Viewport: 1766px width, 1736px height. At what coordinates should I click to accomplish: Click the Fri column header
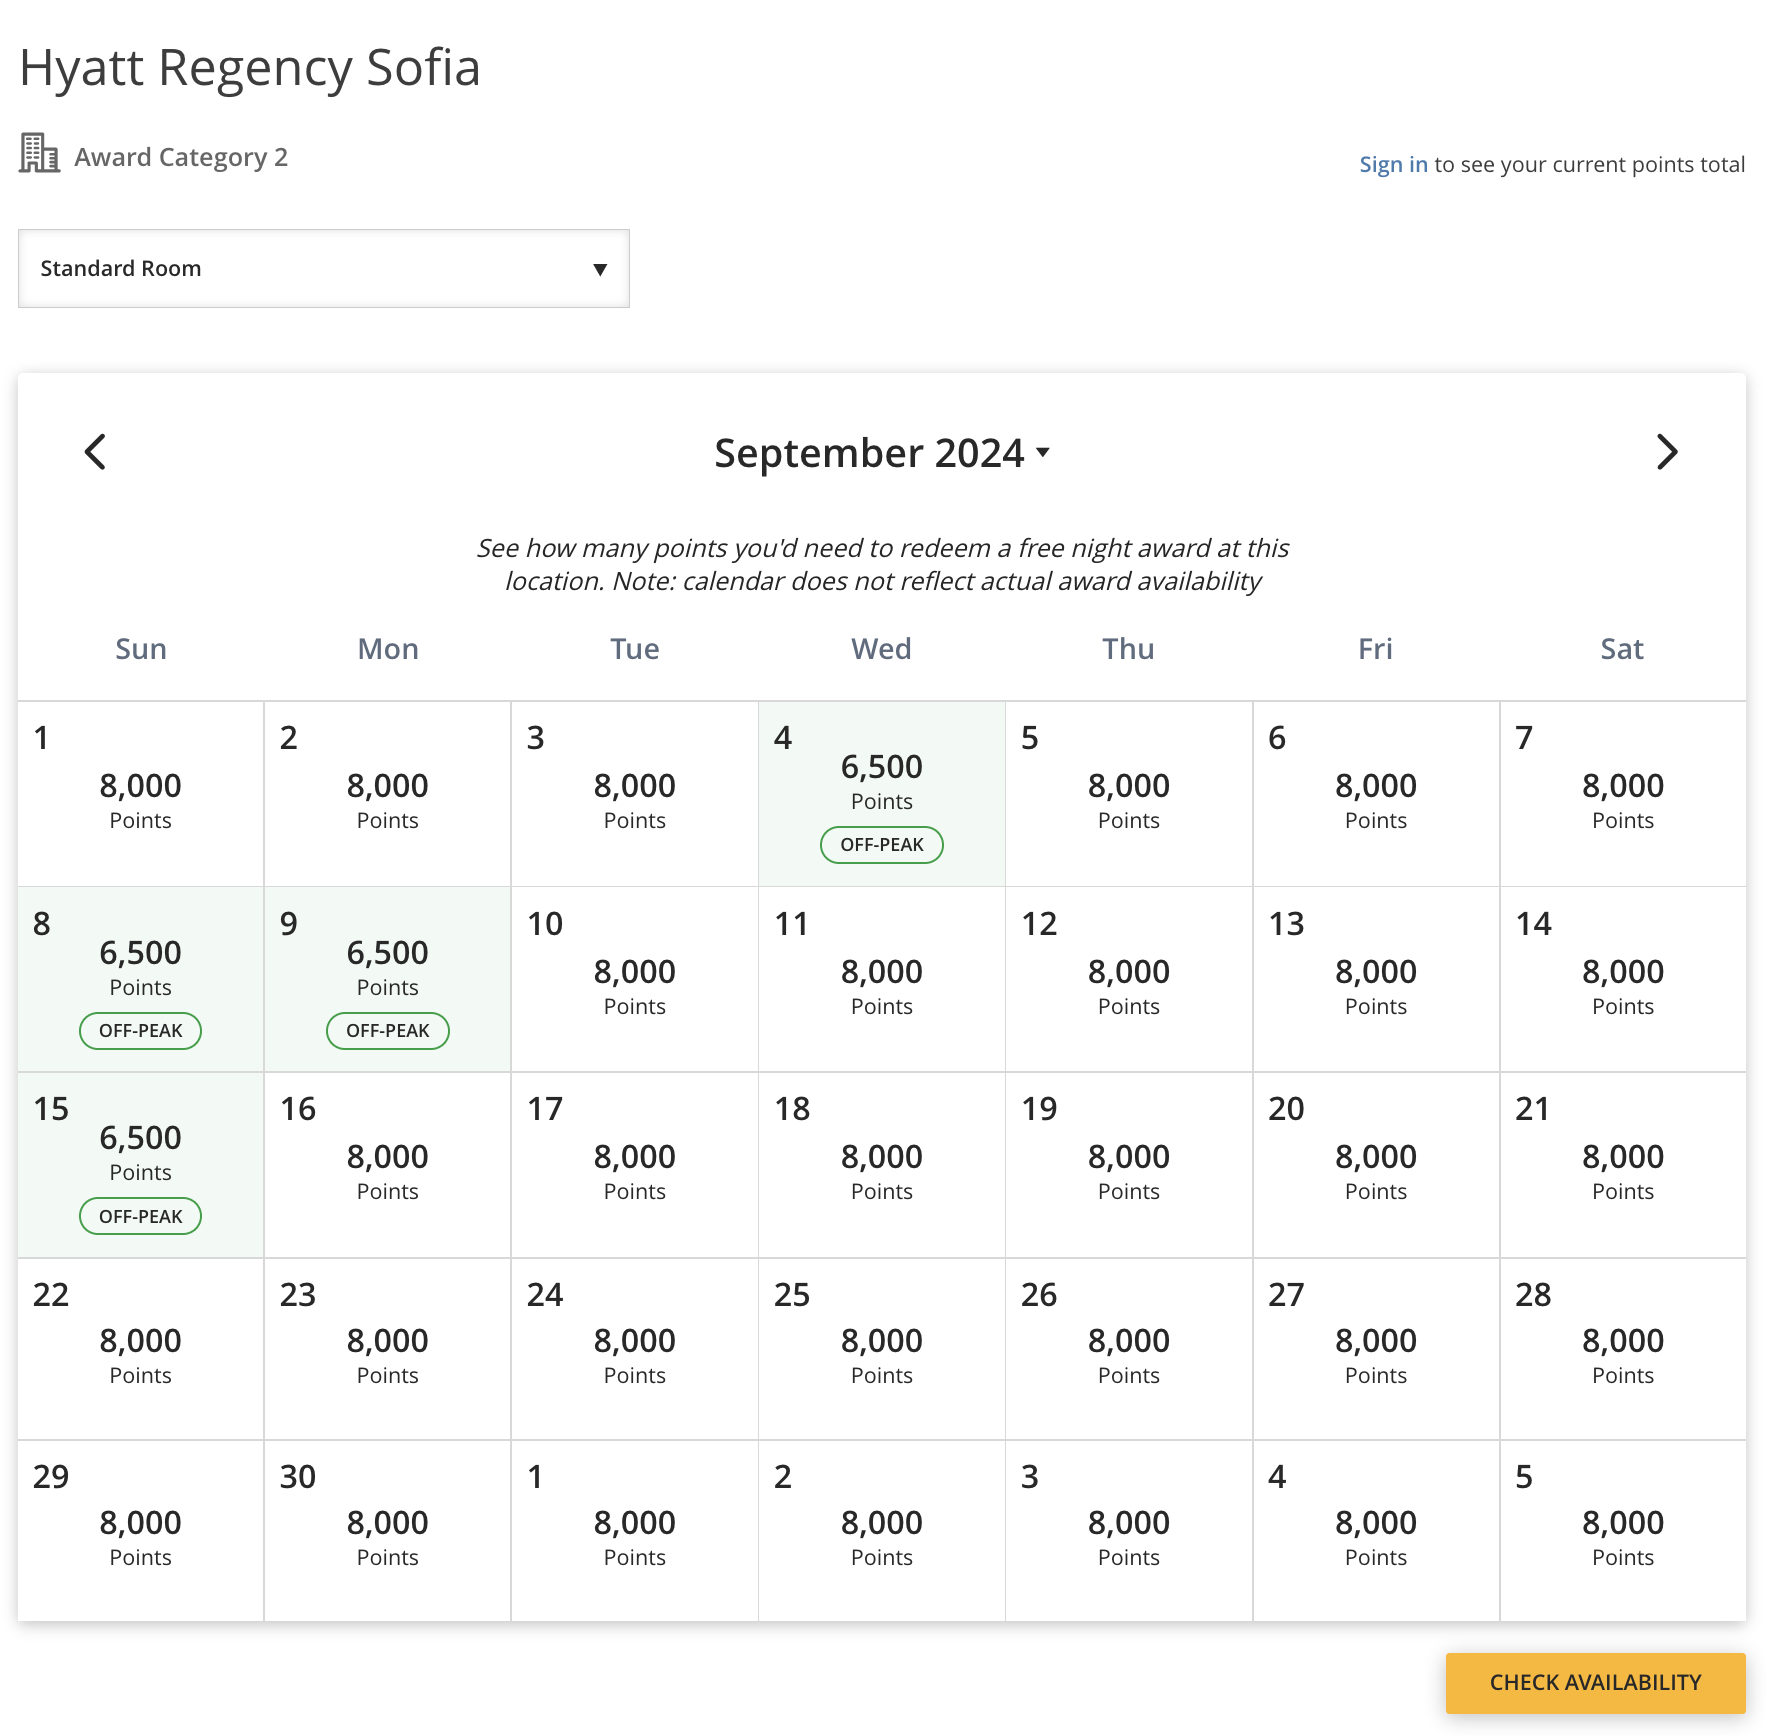(1376, 649)
